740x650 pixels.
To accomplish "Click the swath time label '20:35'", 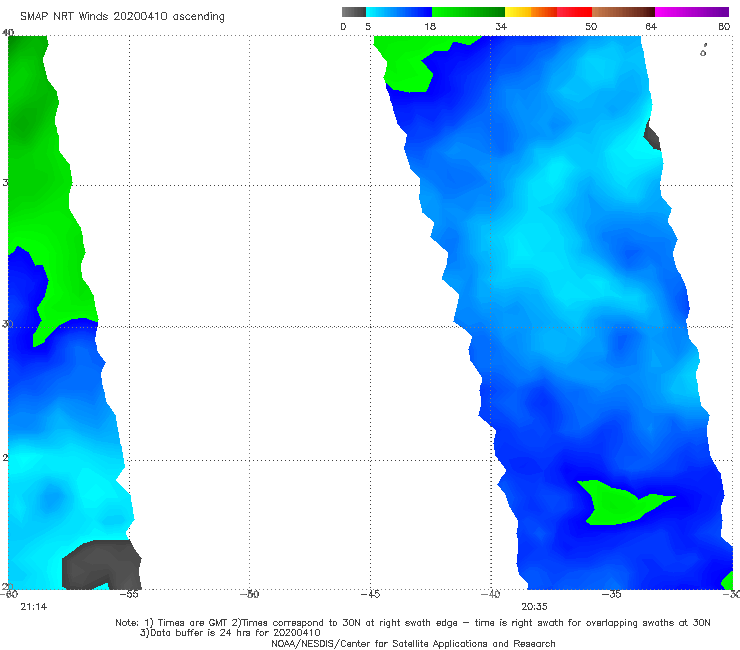I will [x=534, y=607].
